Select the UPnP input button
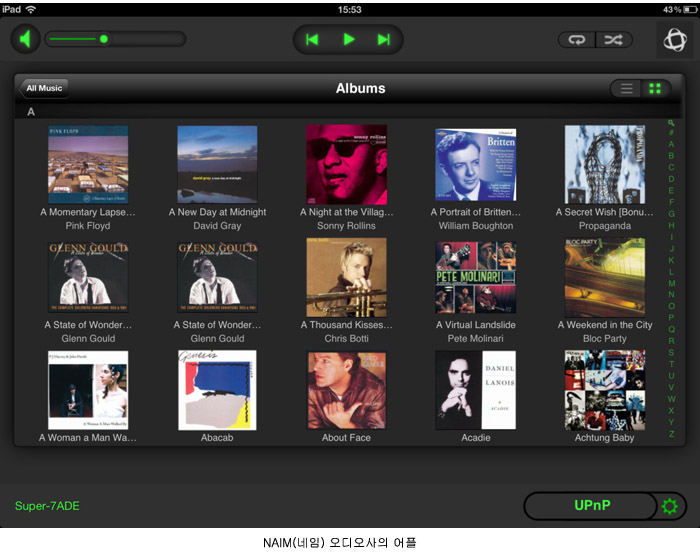The width and height of the screenshot is (700, 558). [590, 506]
